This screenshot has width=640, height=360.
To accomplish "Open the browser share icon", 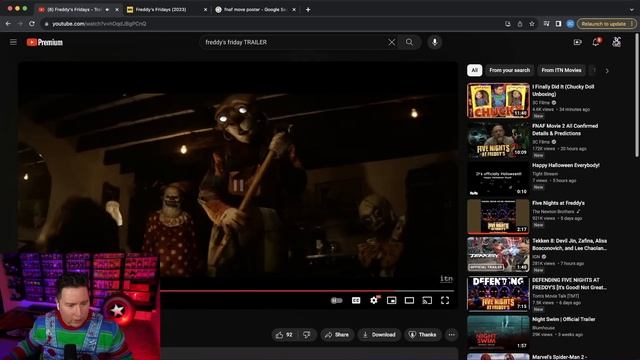I will (520, 24).
